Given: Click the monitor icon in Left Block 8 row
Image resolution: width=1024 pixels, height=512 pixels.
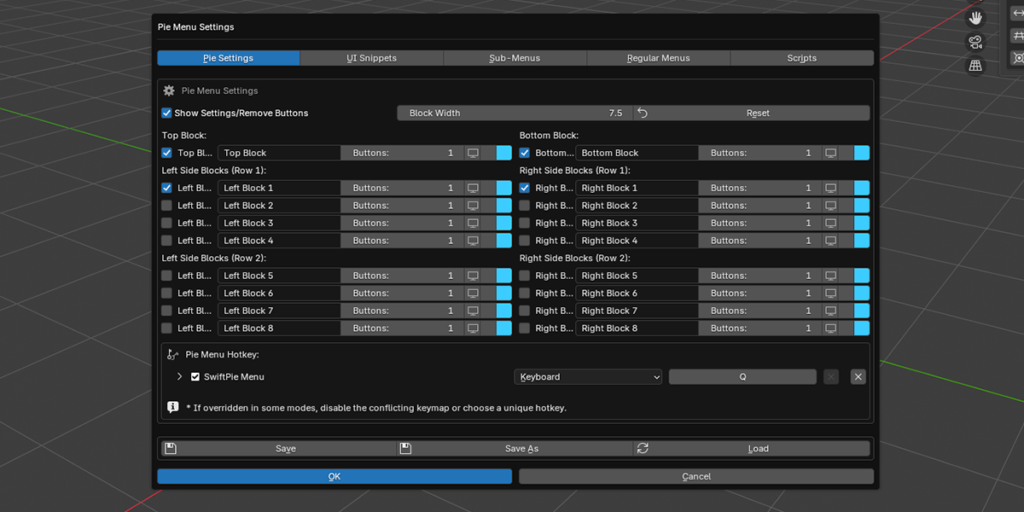Looking at the screenshot, I should tap(473, 328).
